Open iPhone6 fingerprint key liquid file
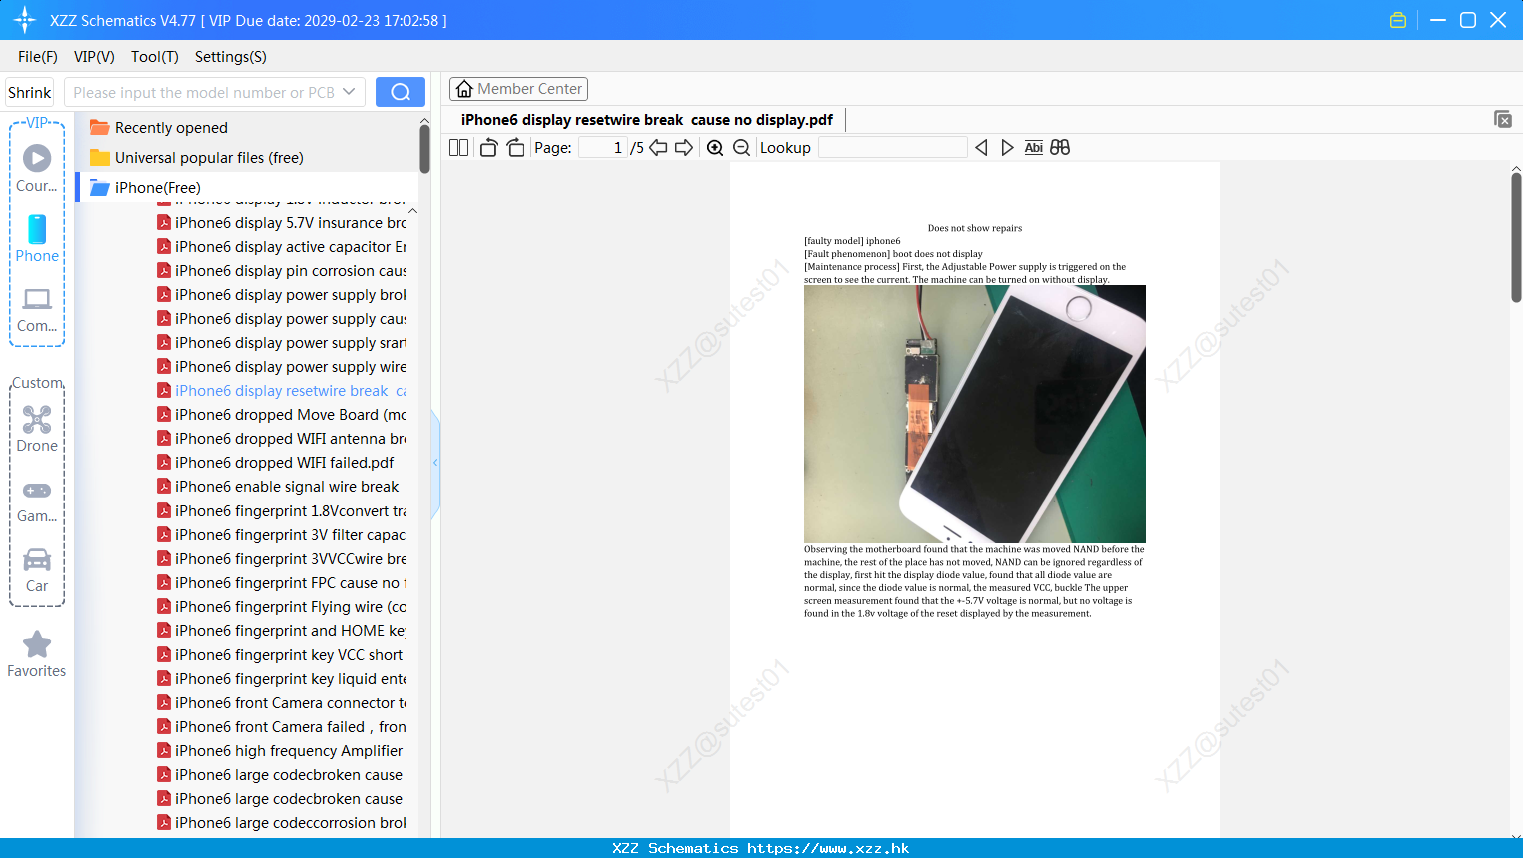1523x858 pixels. coord(282,679)
